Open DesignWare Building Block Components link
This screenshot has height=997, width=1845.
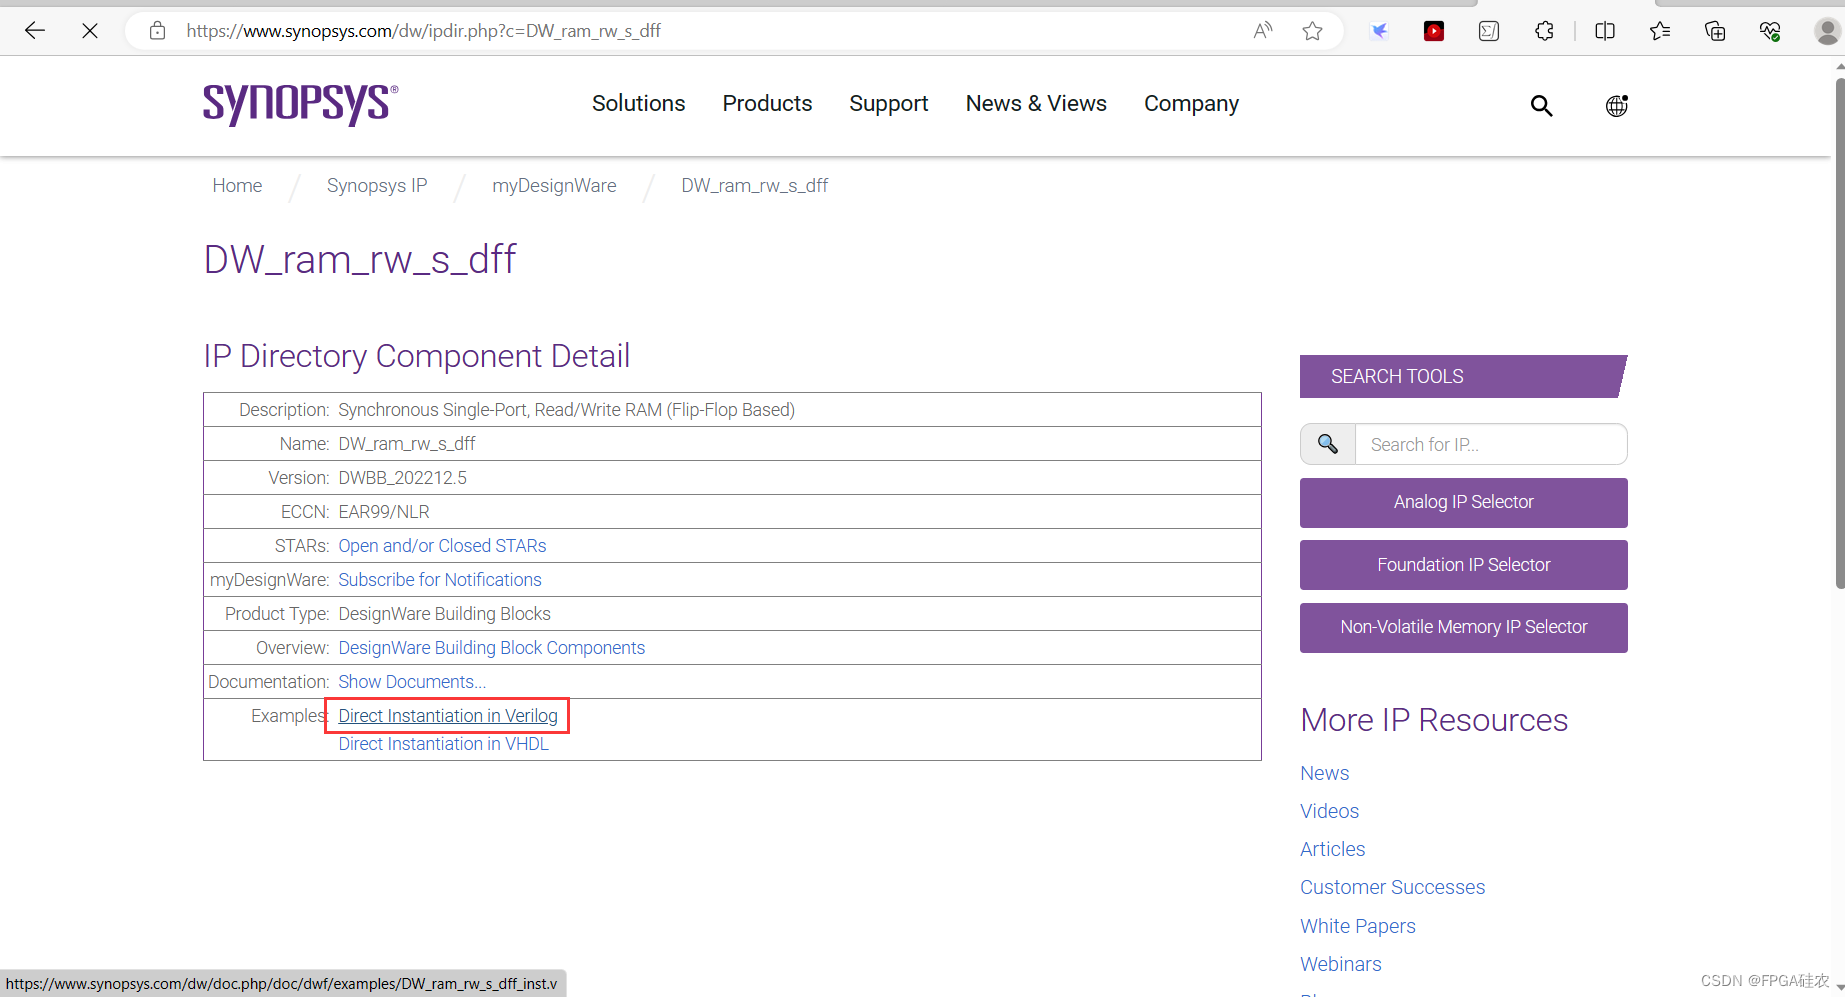click(492, 648)
